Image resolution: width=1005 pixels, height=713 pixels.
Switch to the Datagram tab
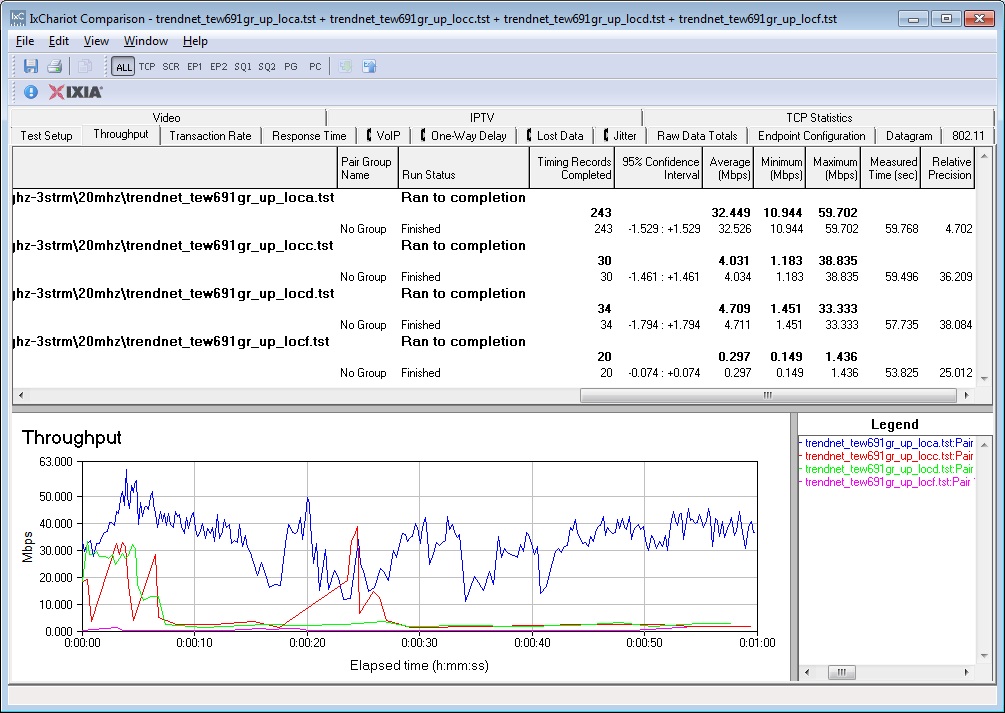pyautogui.click(x=909, y=136)
